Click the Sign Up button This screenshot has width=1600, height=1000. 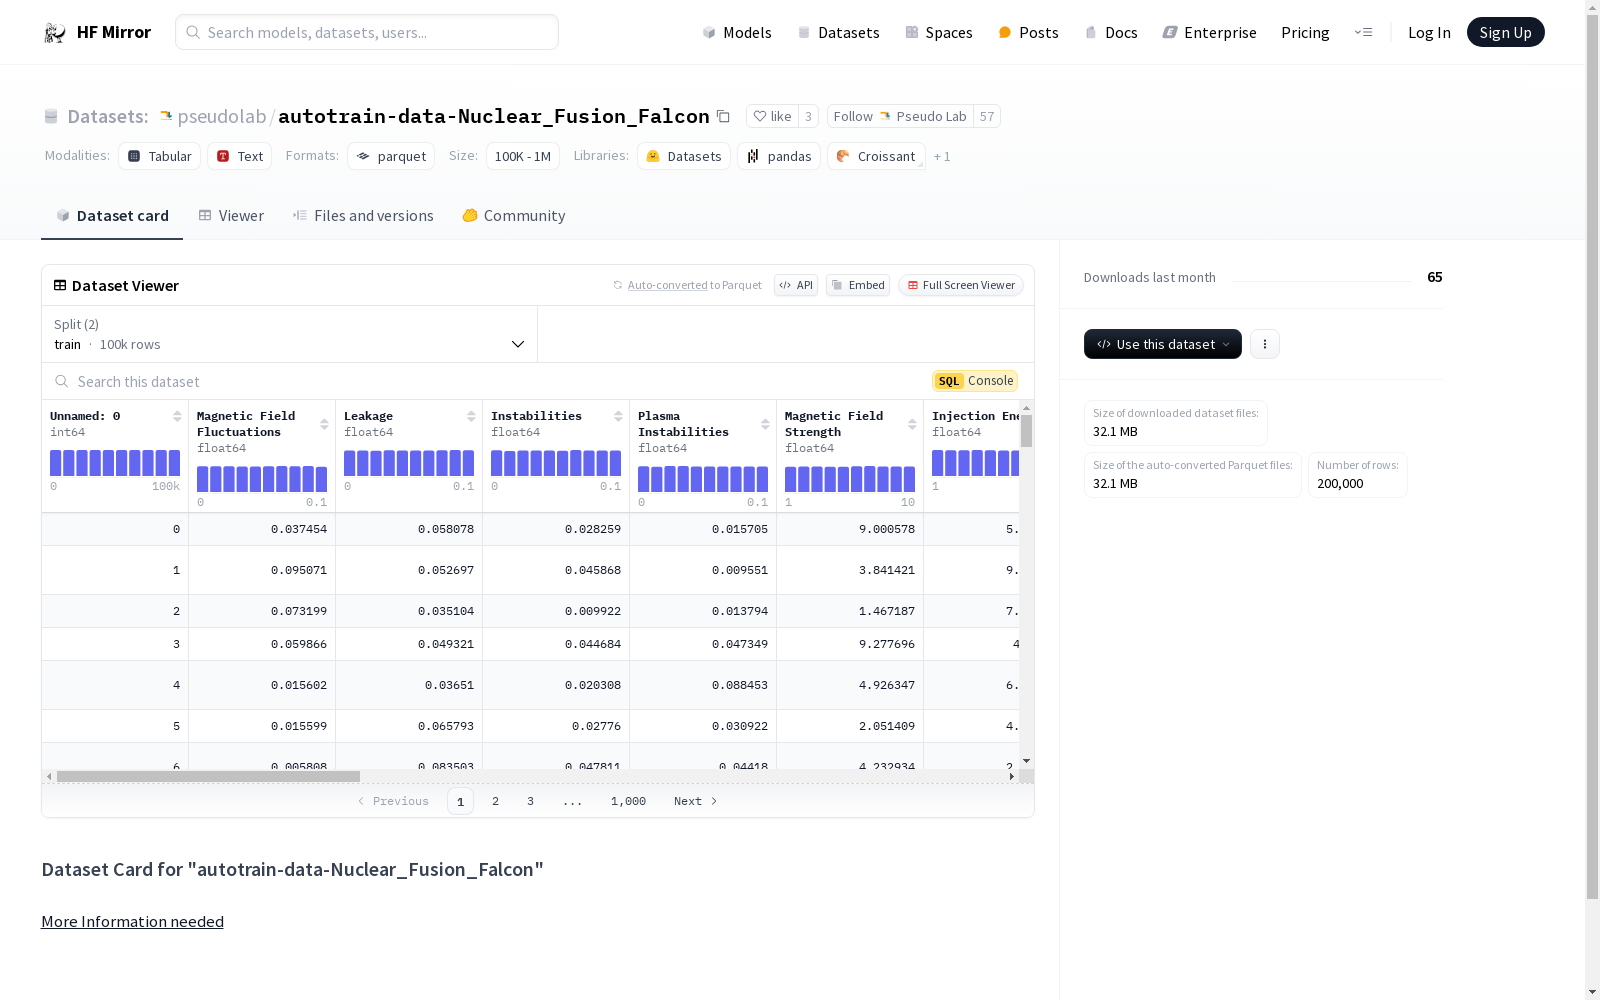(x=1505, y=33)
